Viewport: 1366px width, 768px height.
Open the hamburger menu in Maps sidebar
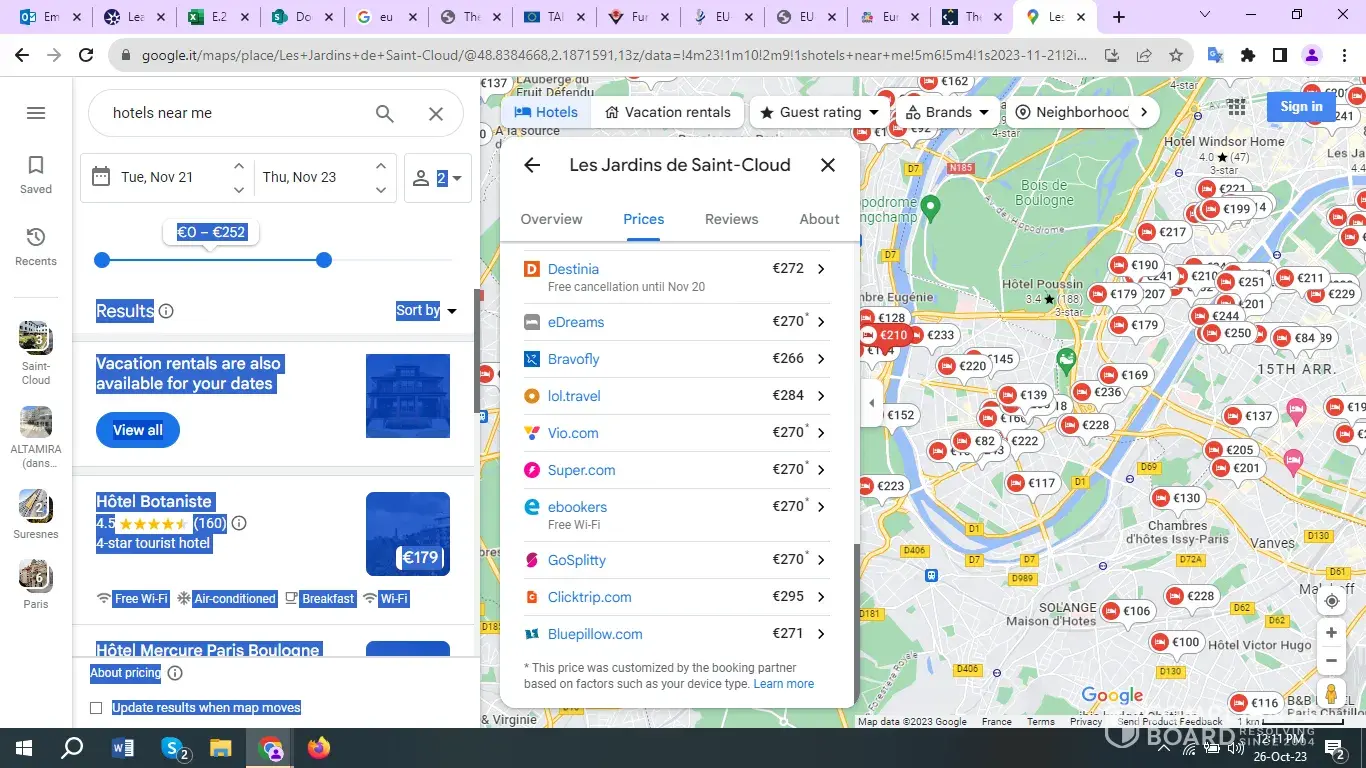(36, 113)
